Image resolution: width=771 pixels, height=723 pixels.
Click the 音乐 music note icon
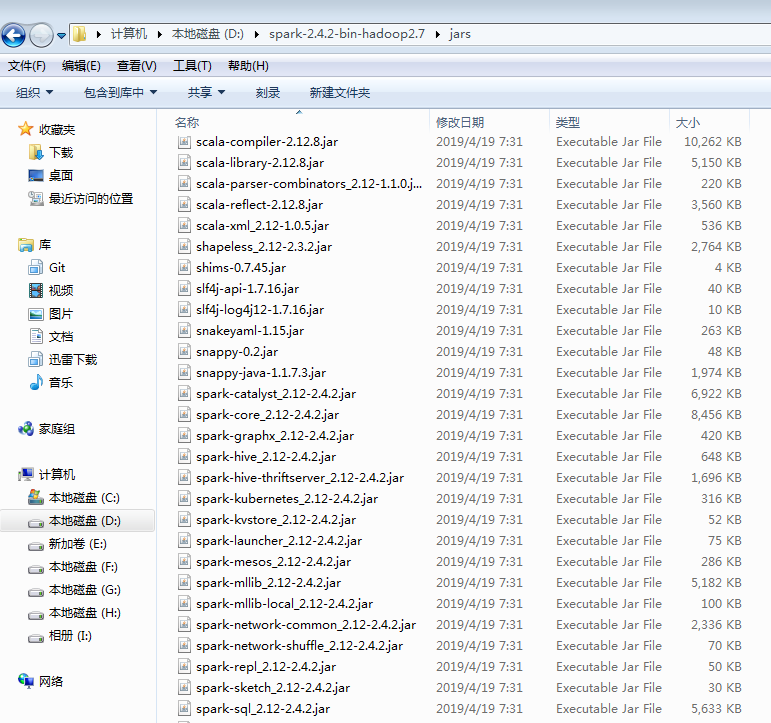pyautogui.click(x=36, y=382)
